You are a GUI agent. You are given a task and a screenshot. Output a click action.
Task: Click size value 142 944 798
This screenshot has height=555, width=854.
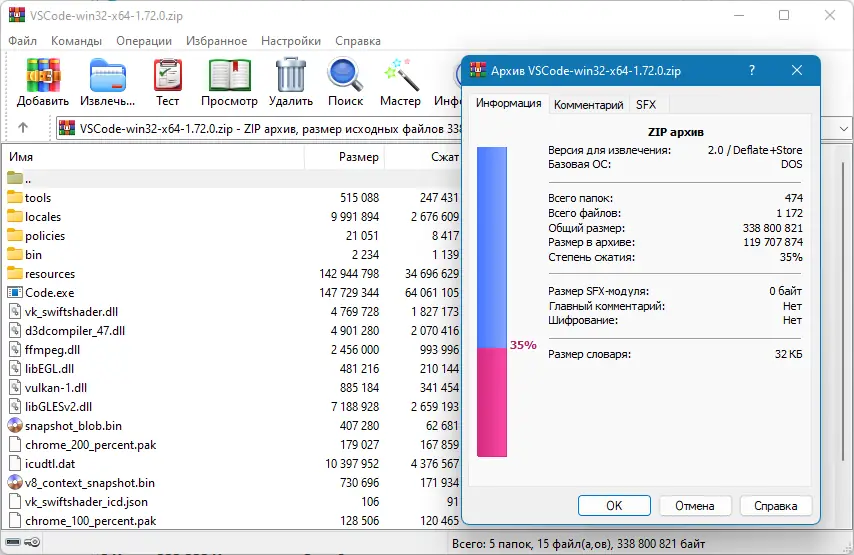(349, 273)
